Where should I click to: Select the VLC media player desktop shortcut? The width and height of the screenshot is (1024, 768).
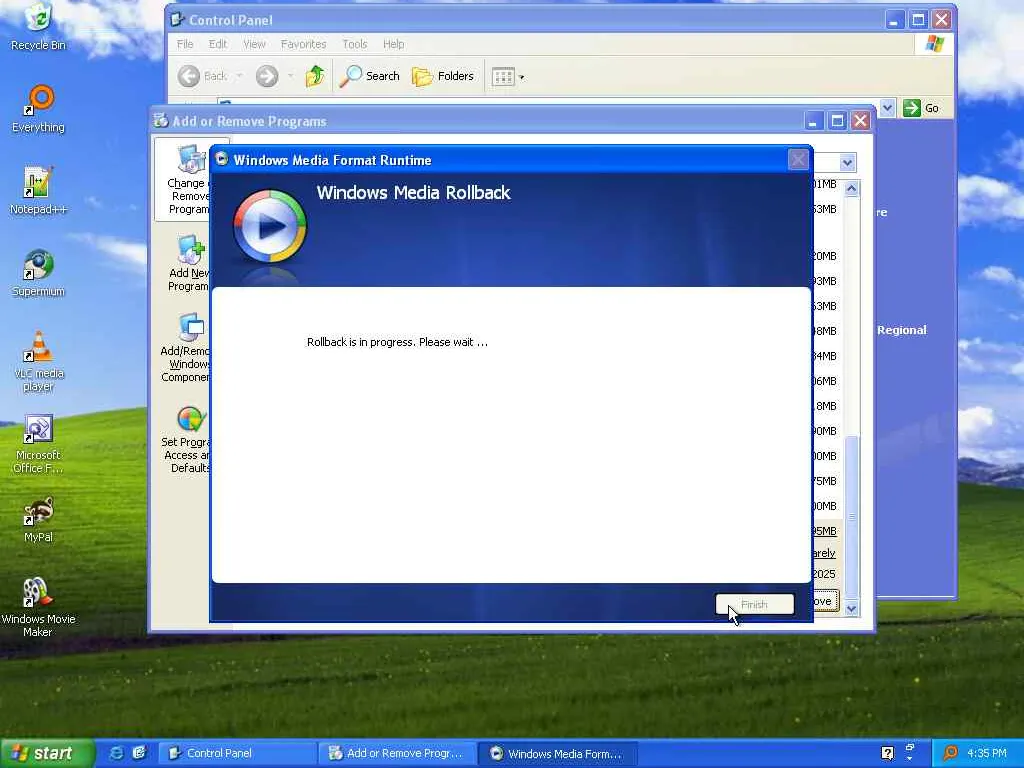(x=38, y=361)
